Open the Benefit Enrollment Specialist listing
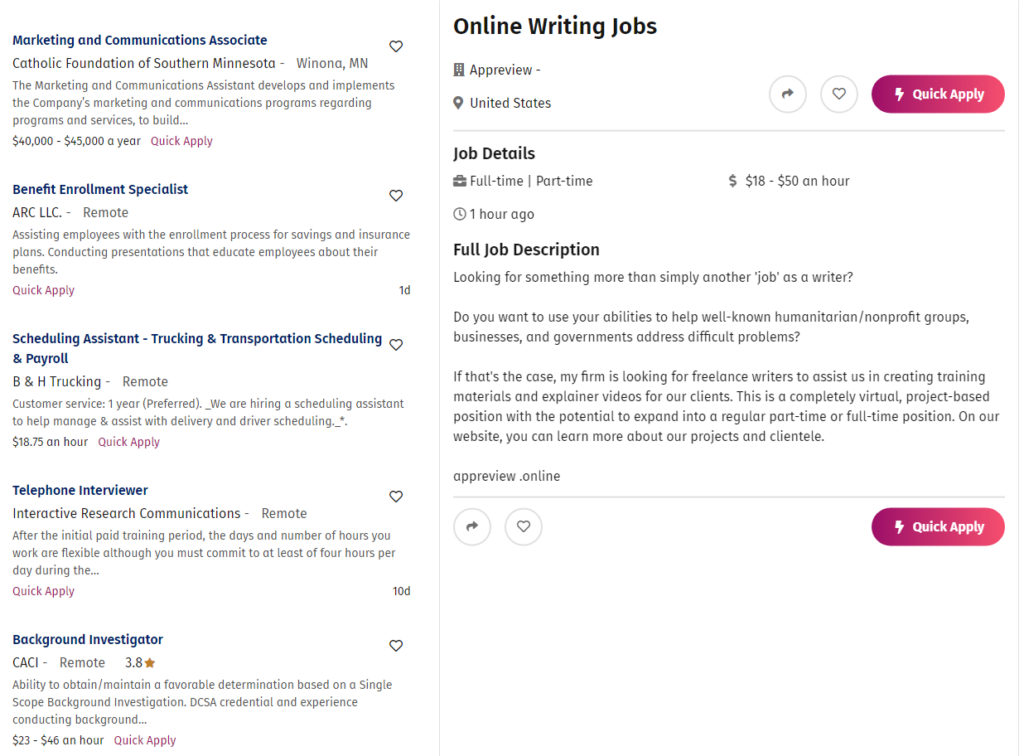The height and width of the screenshot is (756, 1024). point(100,189)
